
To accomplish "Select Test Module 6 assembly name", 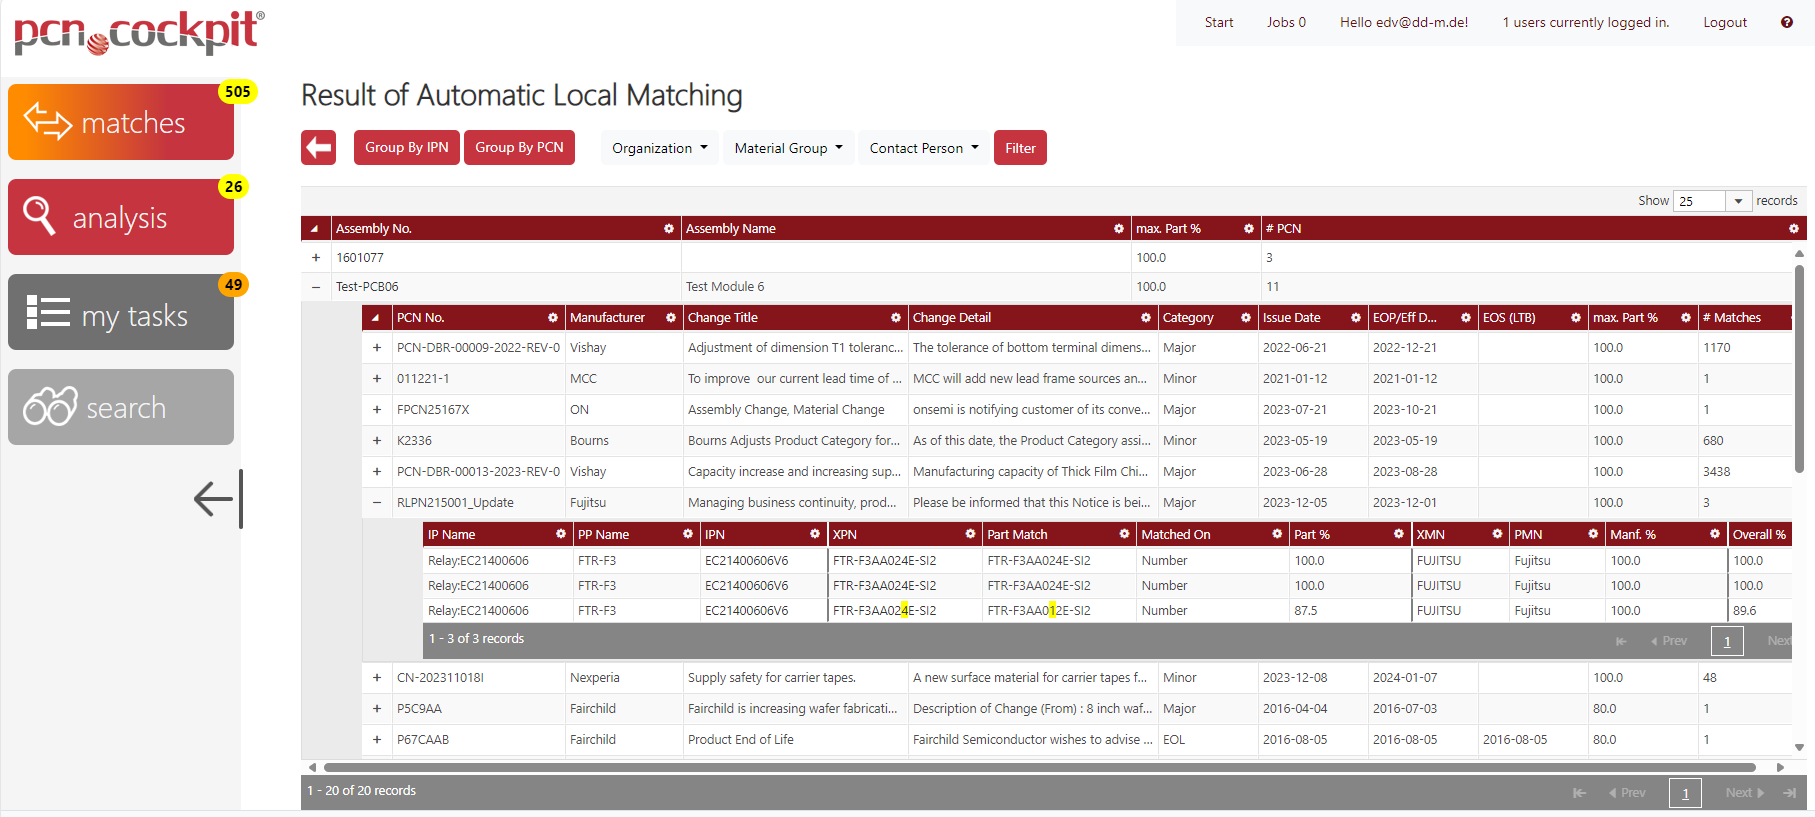I will click(725, 287).
